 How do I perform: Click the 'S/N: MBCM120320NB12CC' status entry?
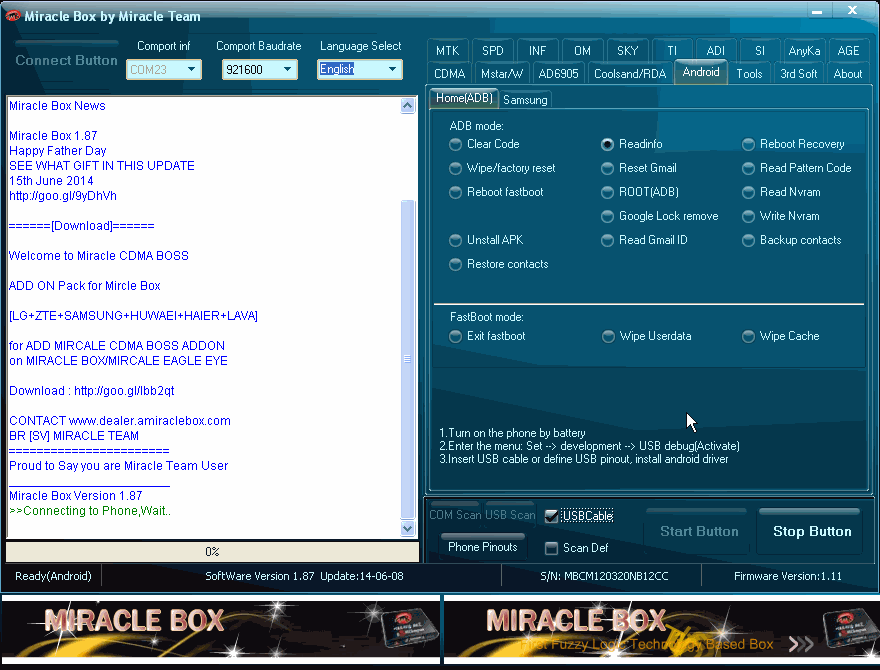[604, 576]
